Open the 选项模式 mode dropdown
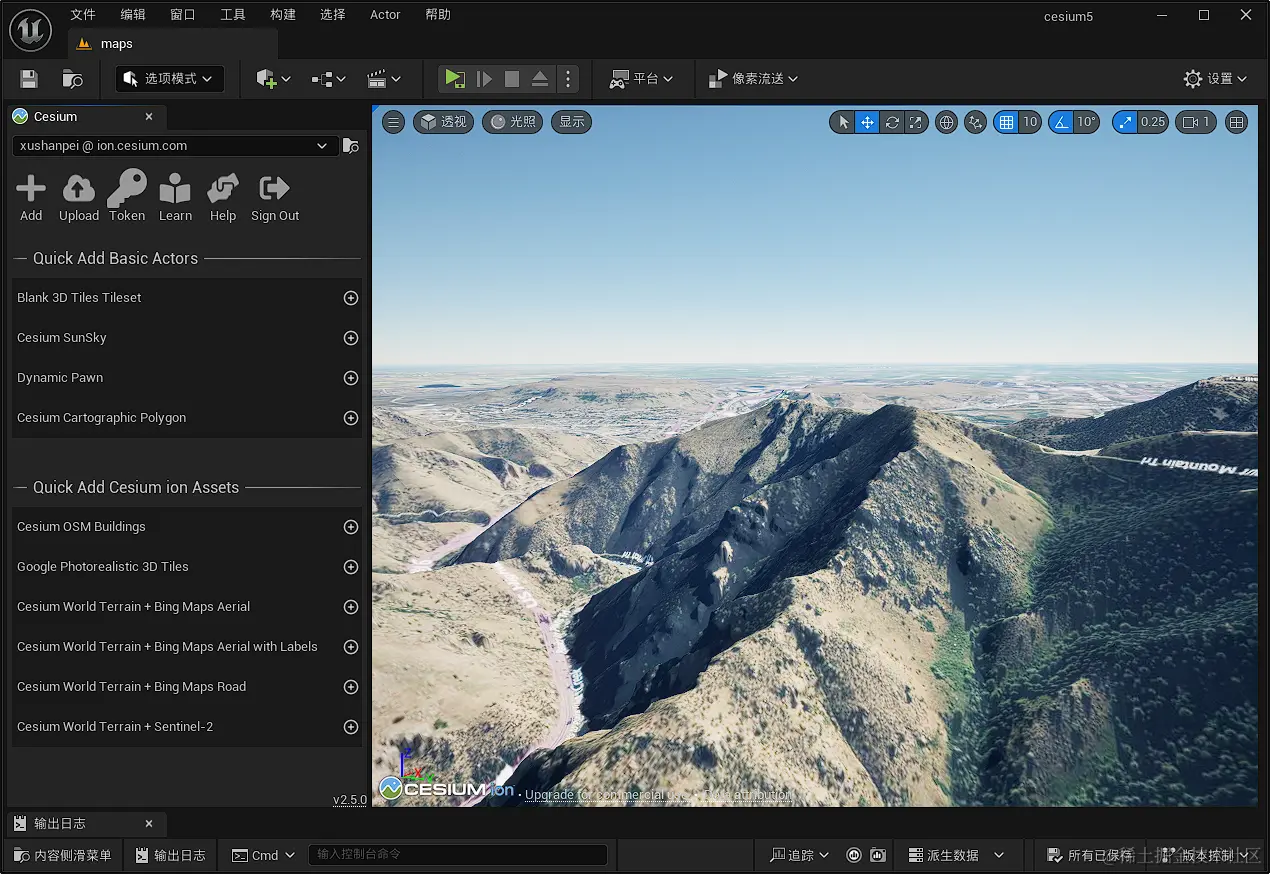The image size is (1270, 874). pyautogui.click(x=169, y=79)
